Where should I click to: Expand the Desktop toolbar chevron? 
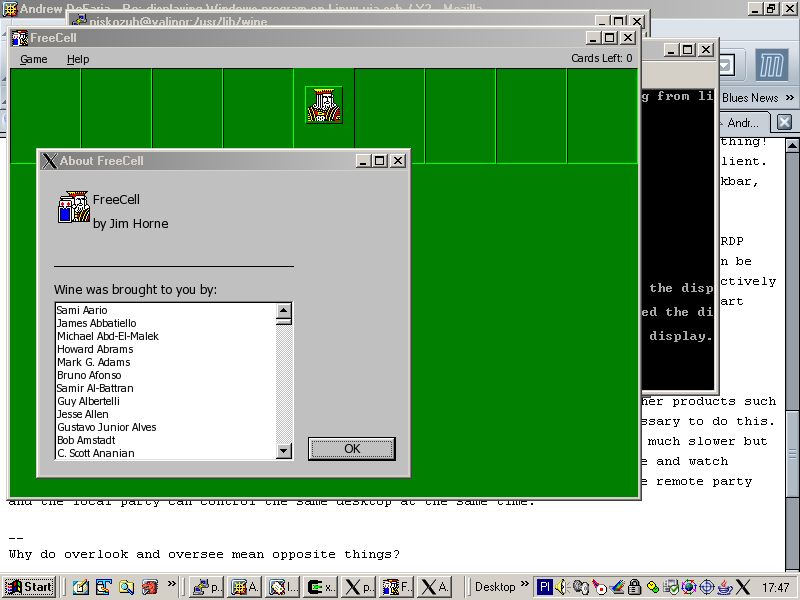524,584
